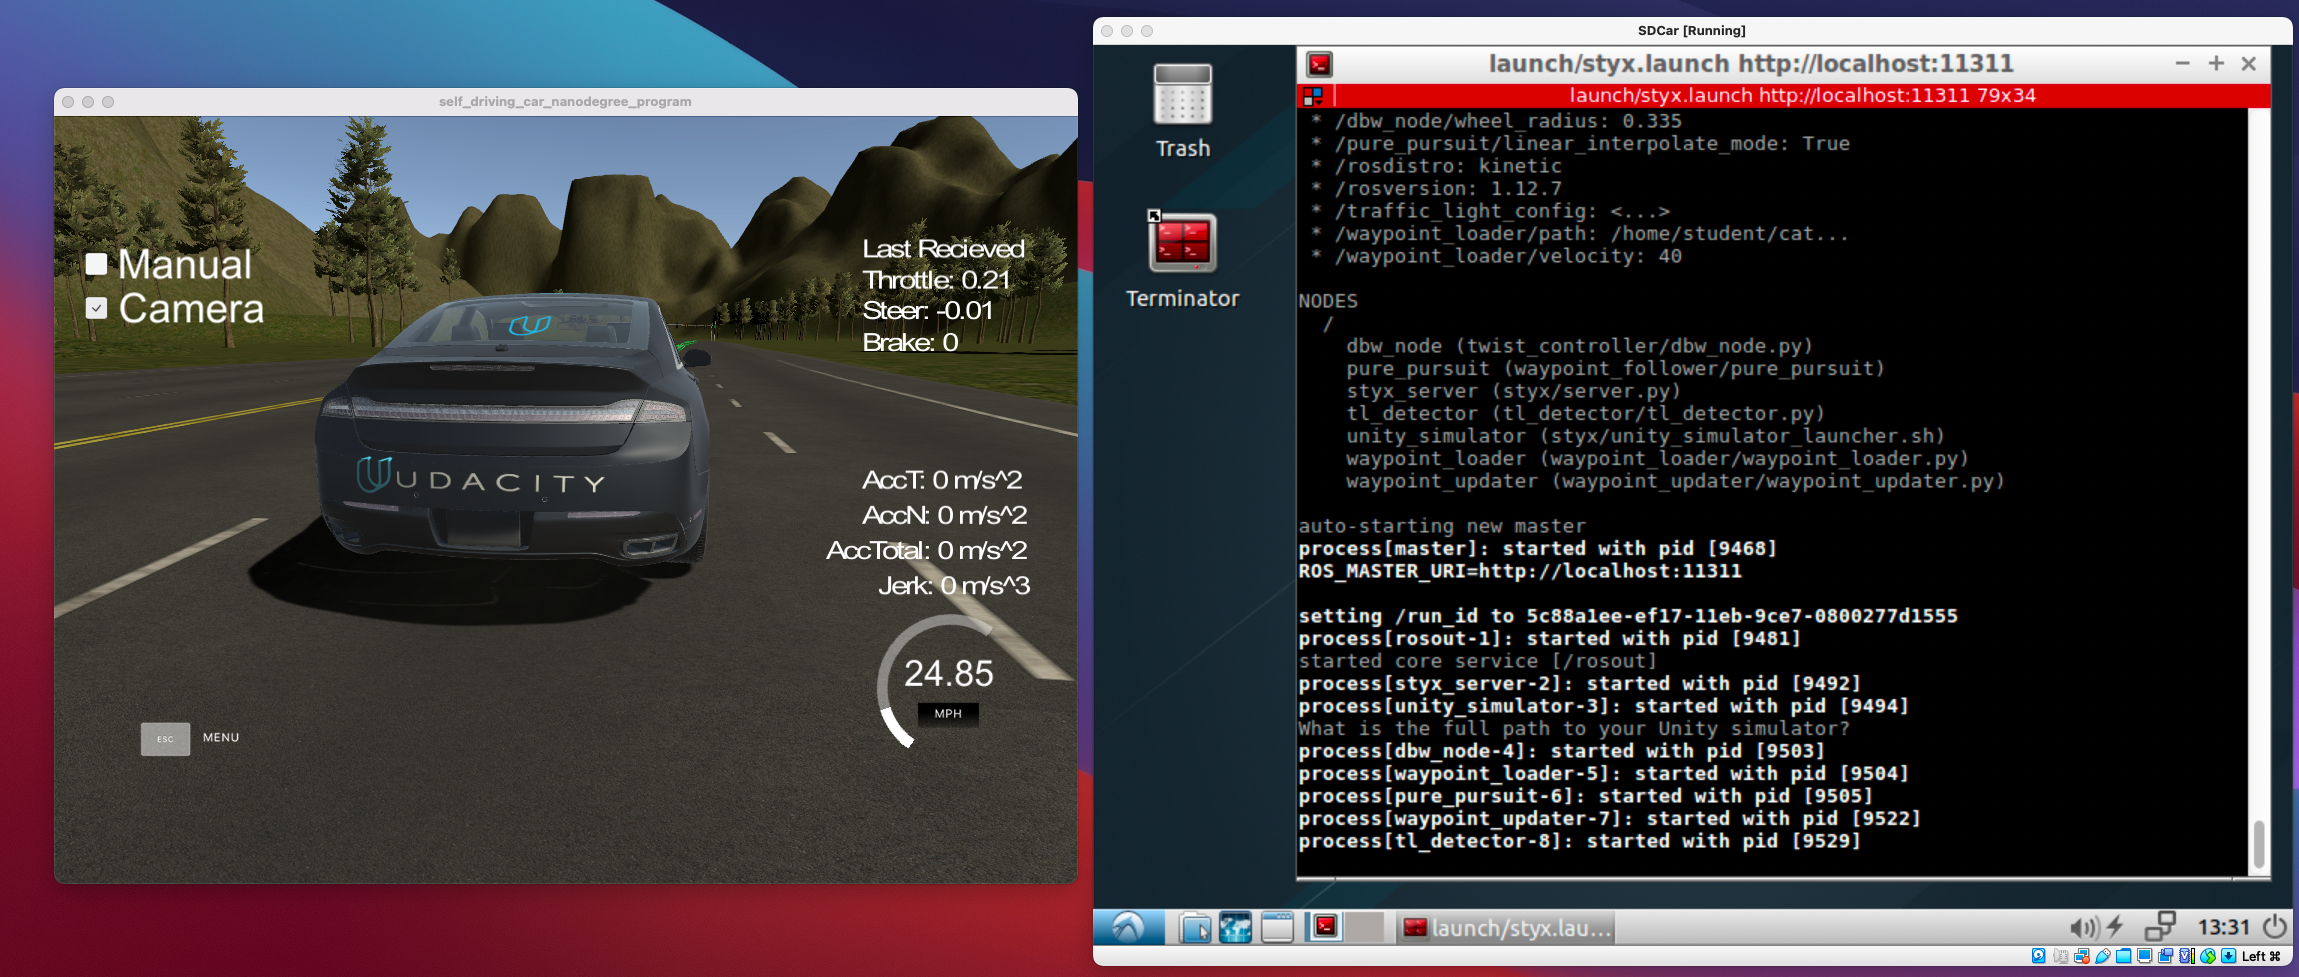Screen dimensions: 2299x977
Task: Click the AccTotal: 0 m/s^2 readout
Action: [927, 550]
